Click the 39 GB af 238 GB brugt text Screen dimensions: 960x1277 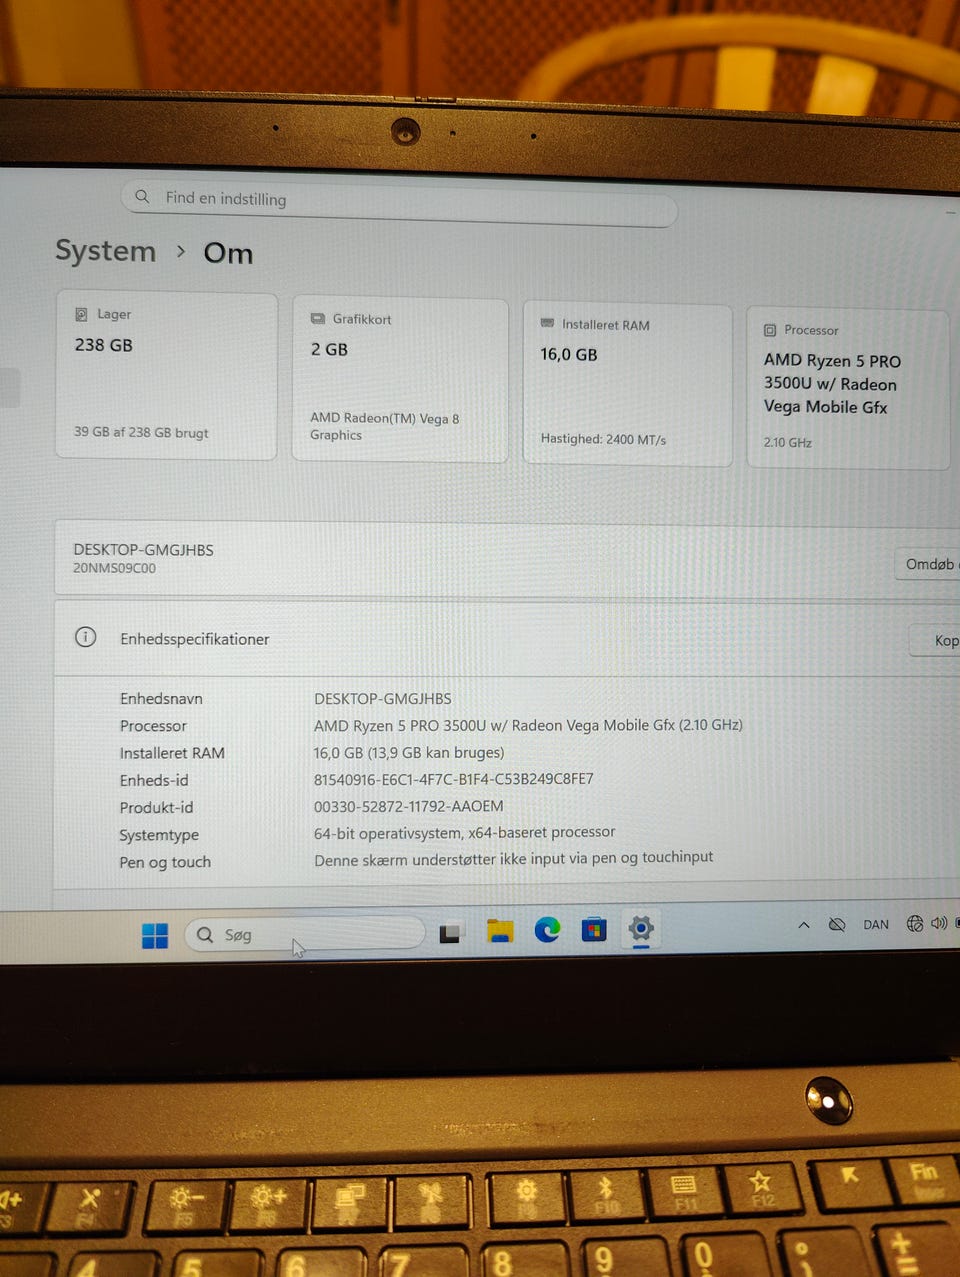[x=141, y=432]
